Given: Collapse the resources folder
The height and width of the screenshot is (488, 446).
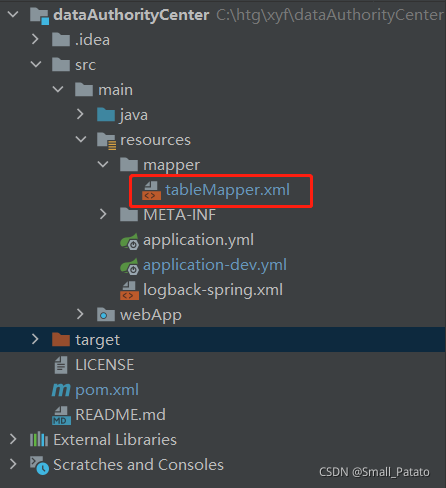Looking at the screenshot, I should [x=81, y=139].
